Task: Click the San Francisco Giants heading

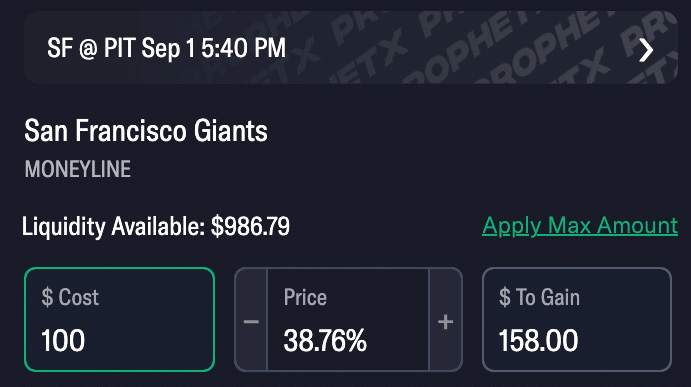Action: coord(146,130)
